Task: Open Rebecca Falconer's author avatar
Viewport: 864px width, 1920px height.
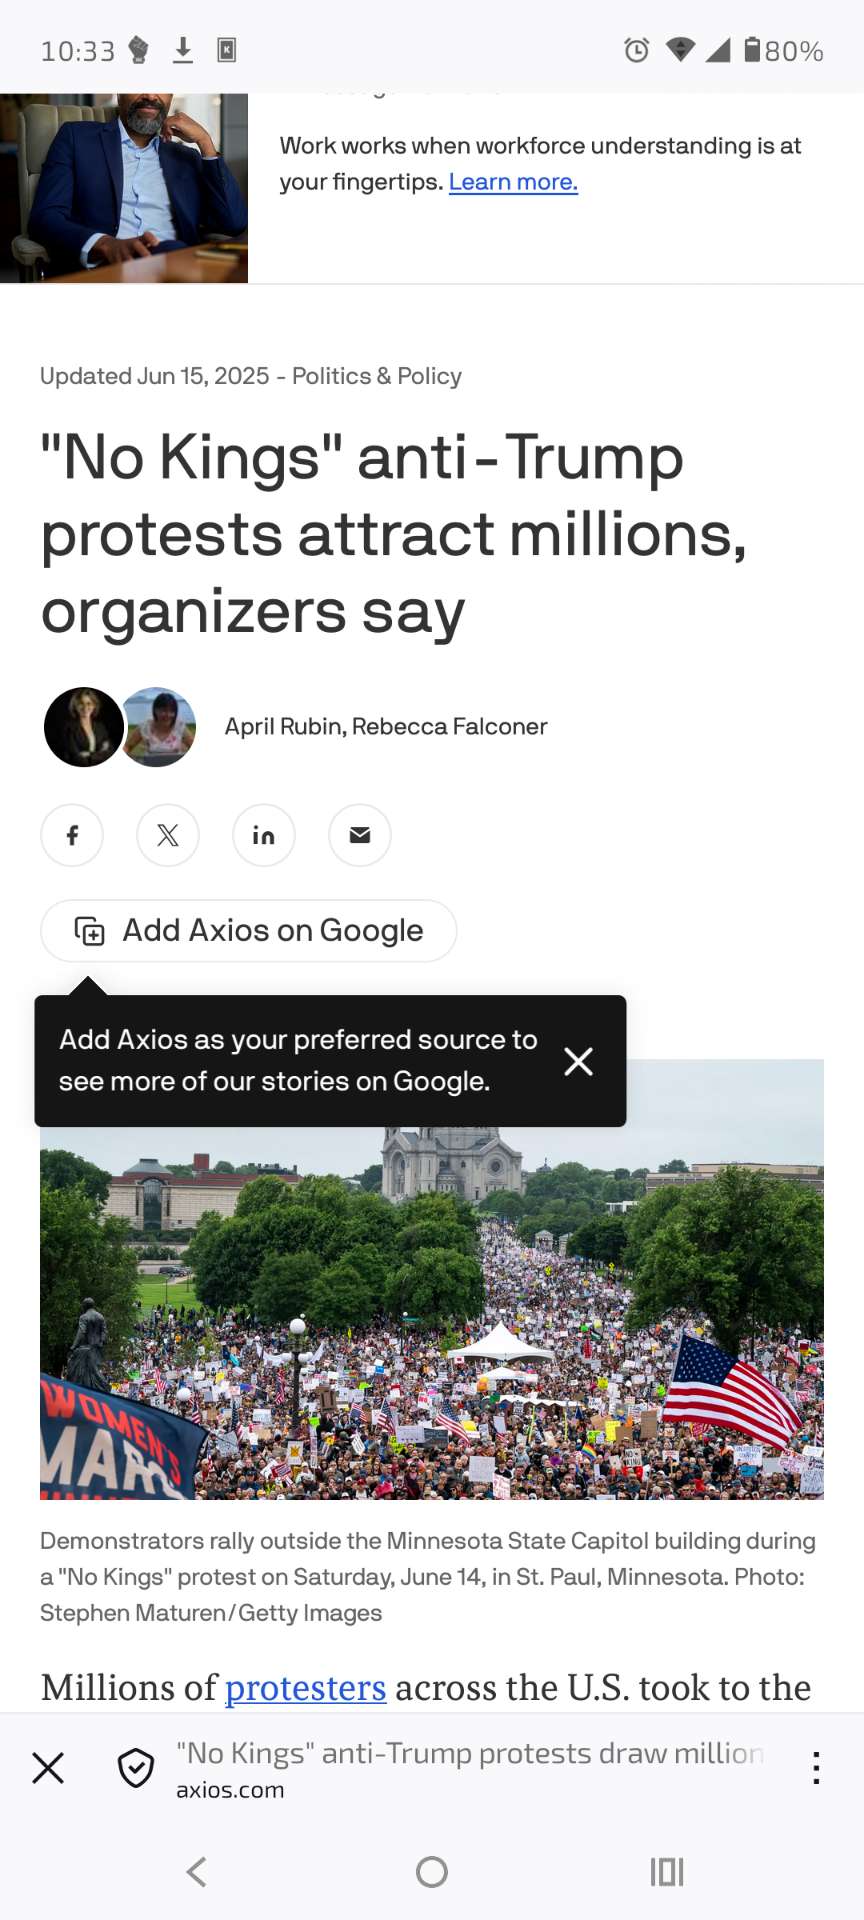Action: coord(159,727)
